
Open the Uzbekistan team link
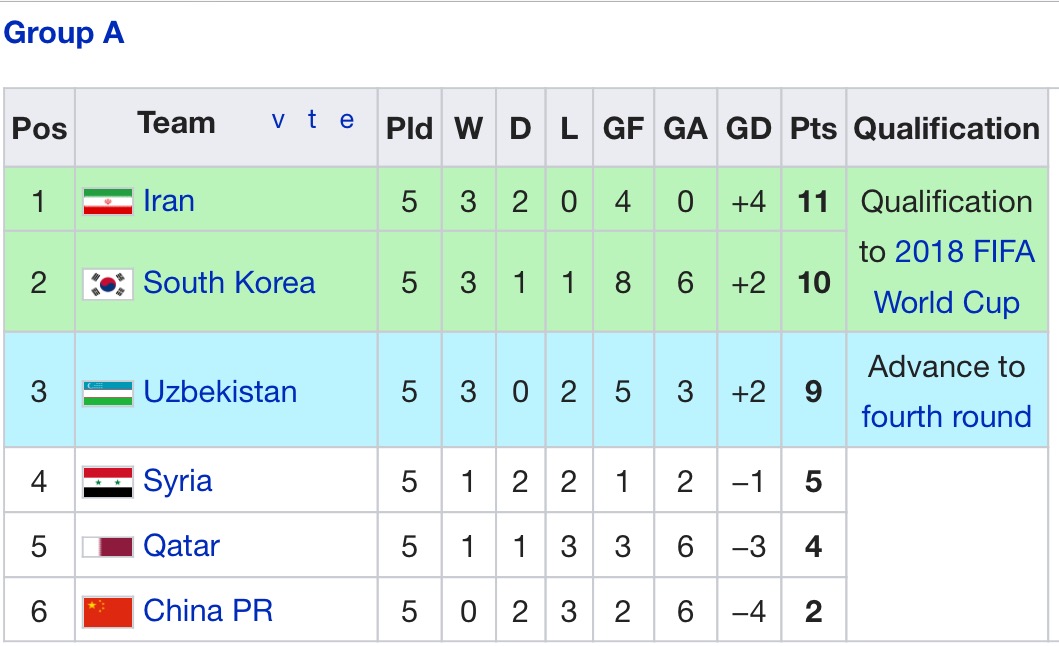(220, 391)
